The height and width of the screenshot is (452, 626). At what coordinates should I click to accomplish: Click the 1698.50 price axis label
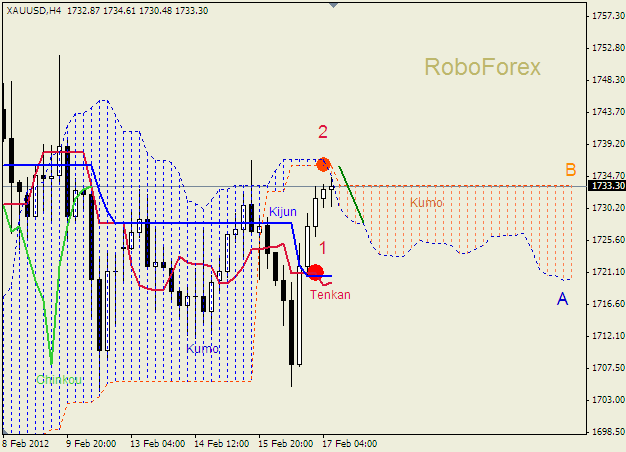pyautogui.click(x=608, y=432)
